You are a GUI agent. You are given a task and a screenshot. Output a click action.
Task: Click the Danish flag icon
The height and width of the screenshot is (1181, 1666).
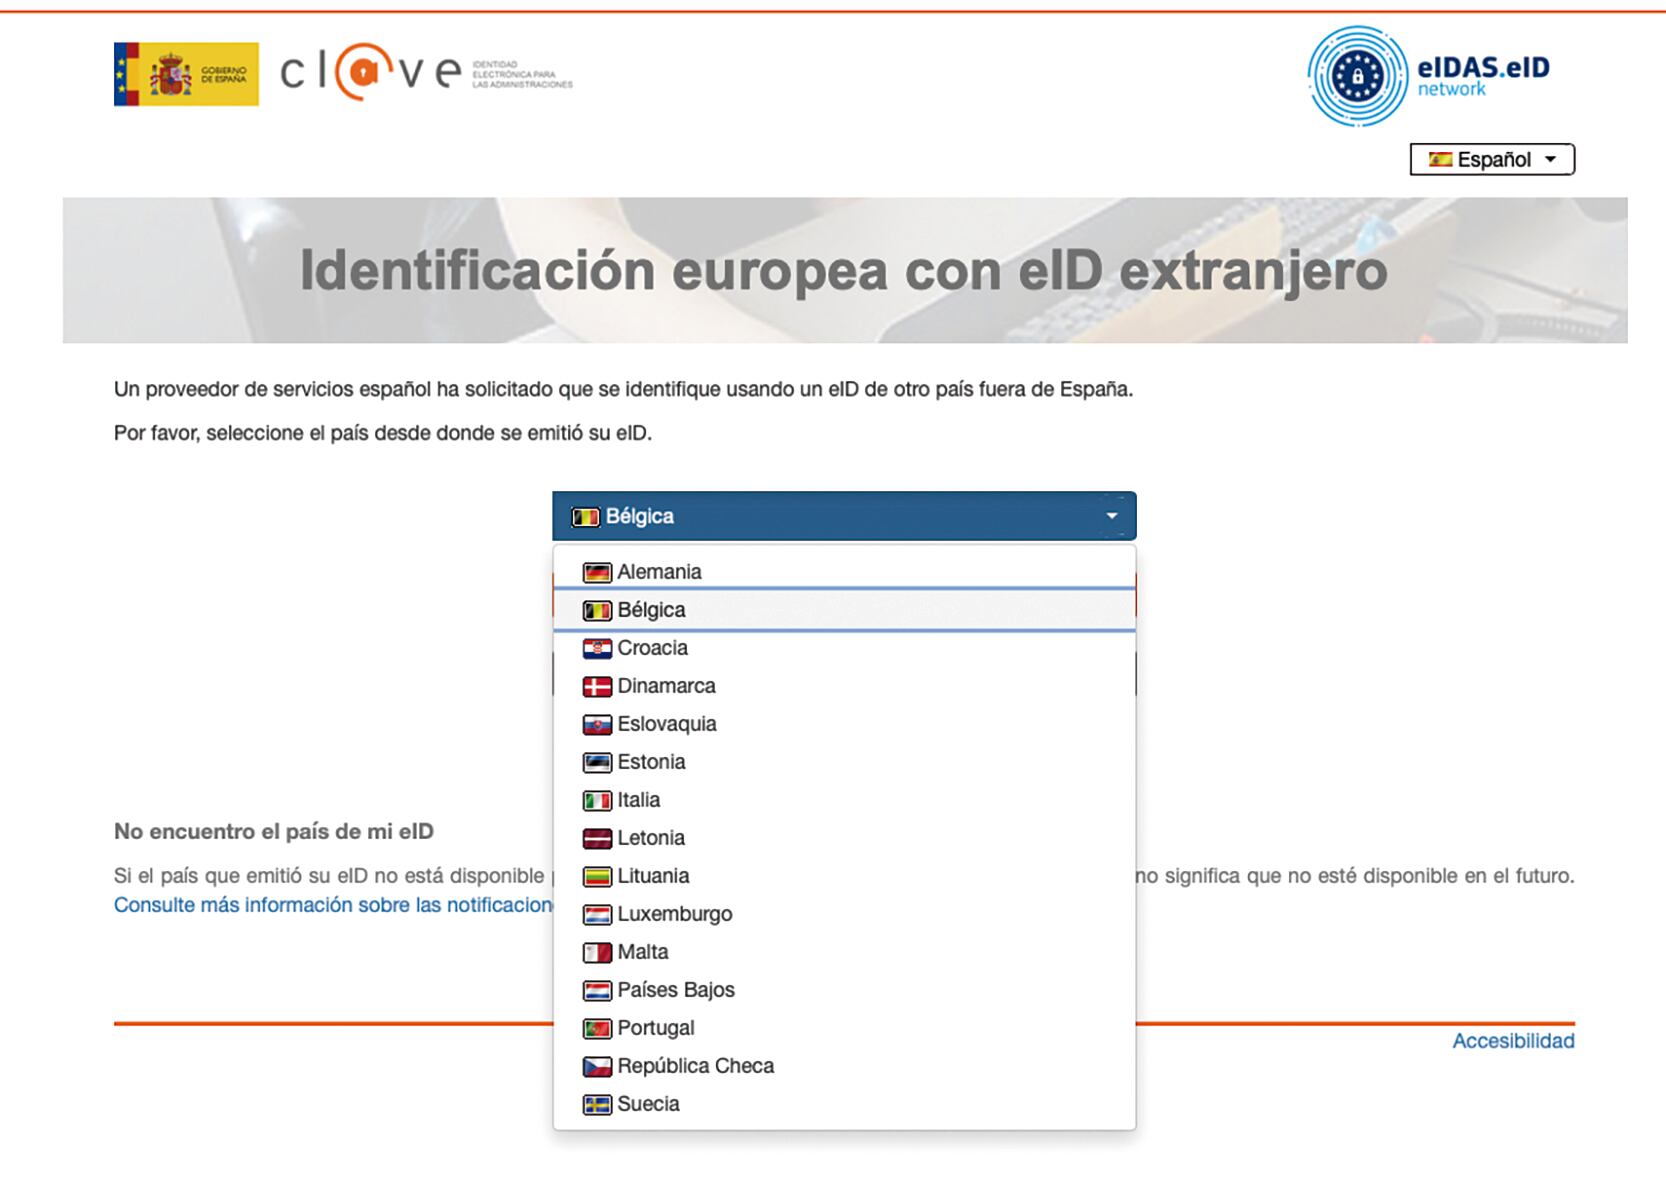pyautogui.click(x=597, y=687)
